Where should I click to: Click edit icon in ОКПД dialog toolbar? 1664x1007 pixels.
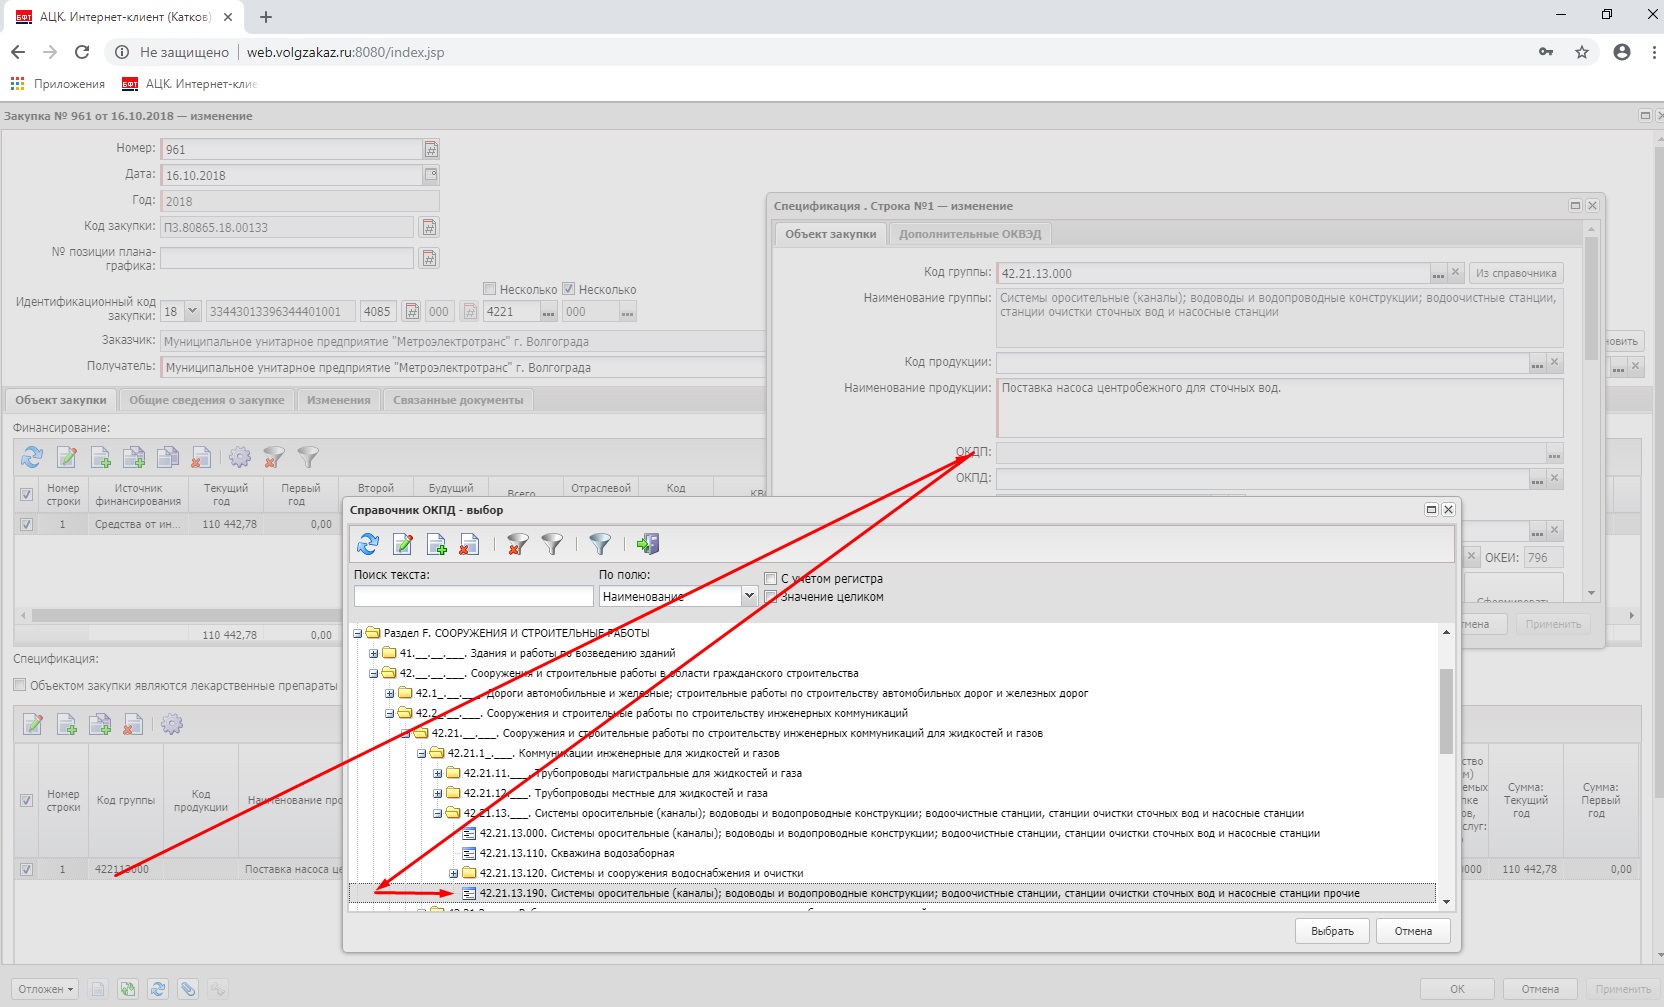click(x=403, y=544)
